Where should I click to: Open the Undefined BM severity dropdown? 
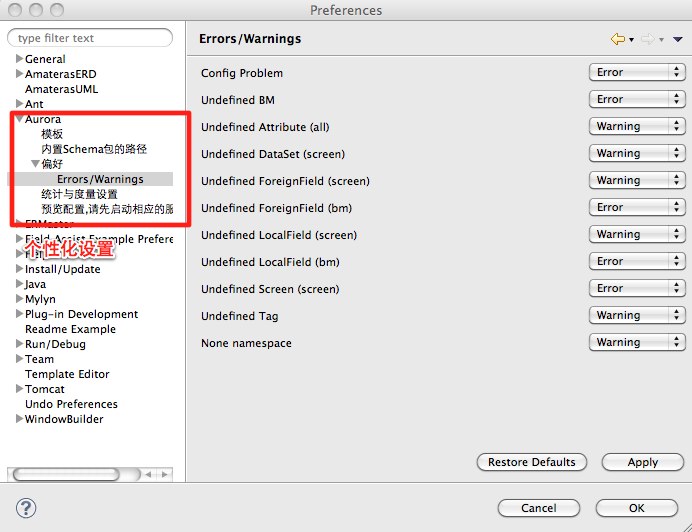pos(636,100)
